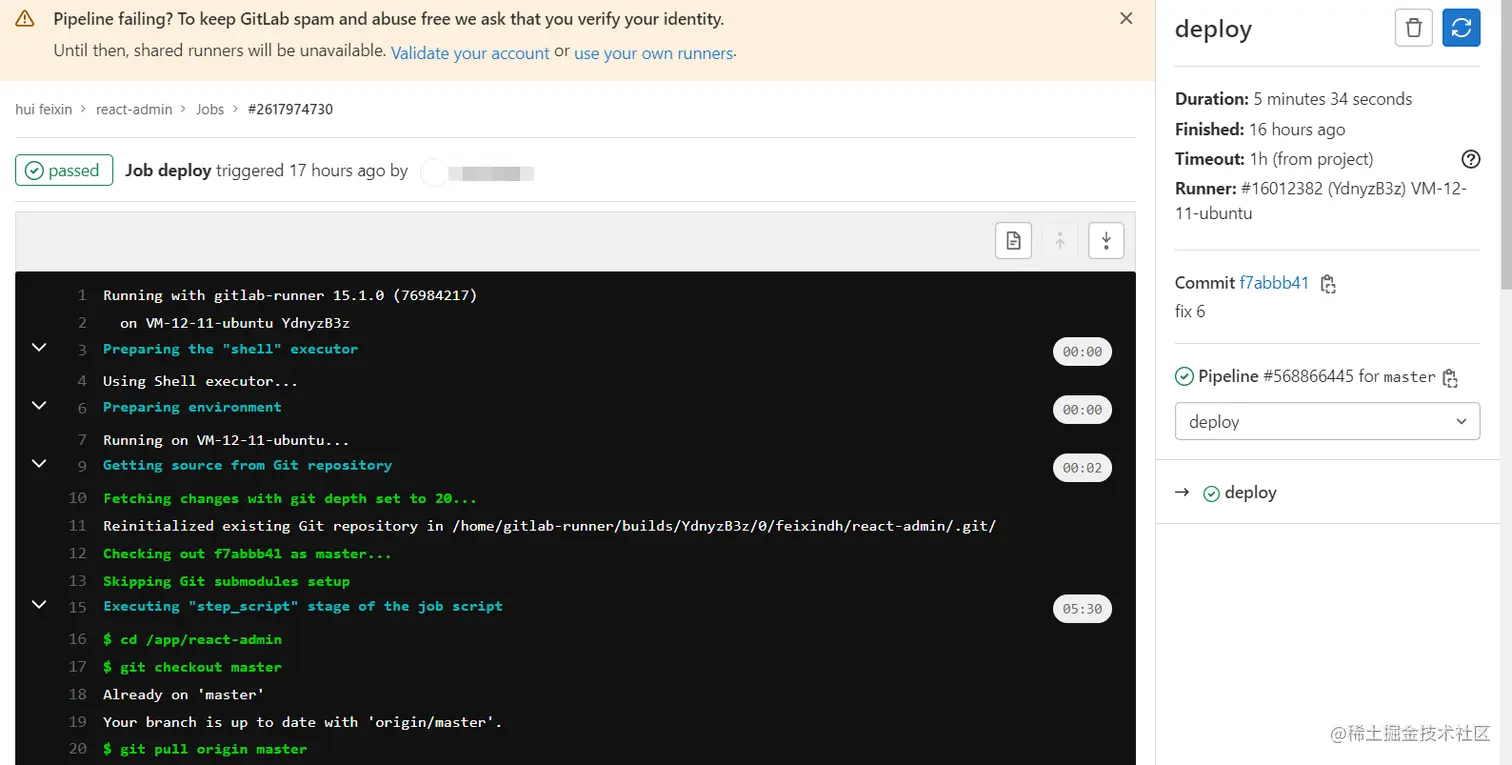Open the complete raw job log
Image resolution: width=1512 pixels, height=765 pixels.
point(1013,240)
